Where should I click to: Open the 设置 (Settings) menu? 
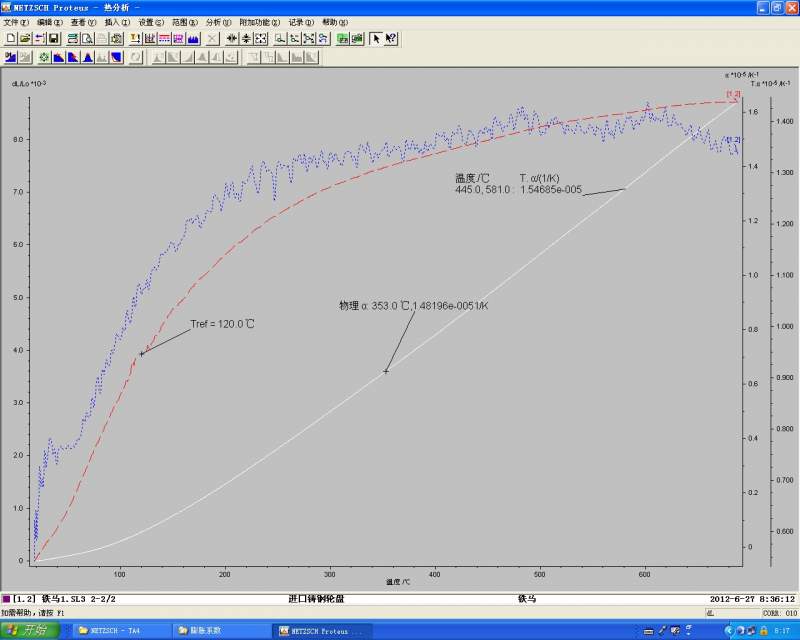151,22
